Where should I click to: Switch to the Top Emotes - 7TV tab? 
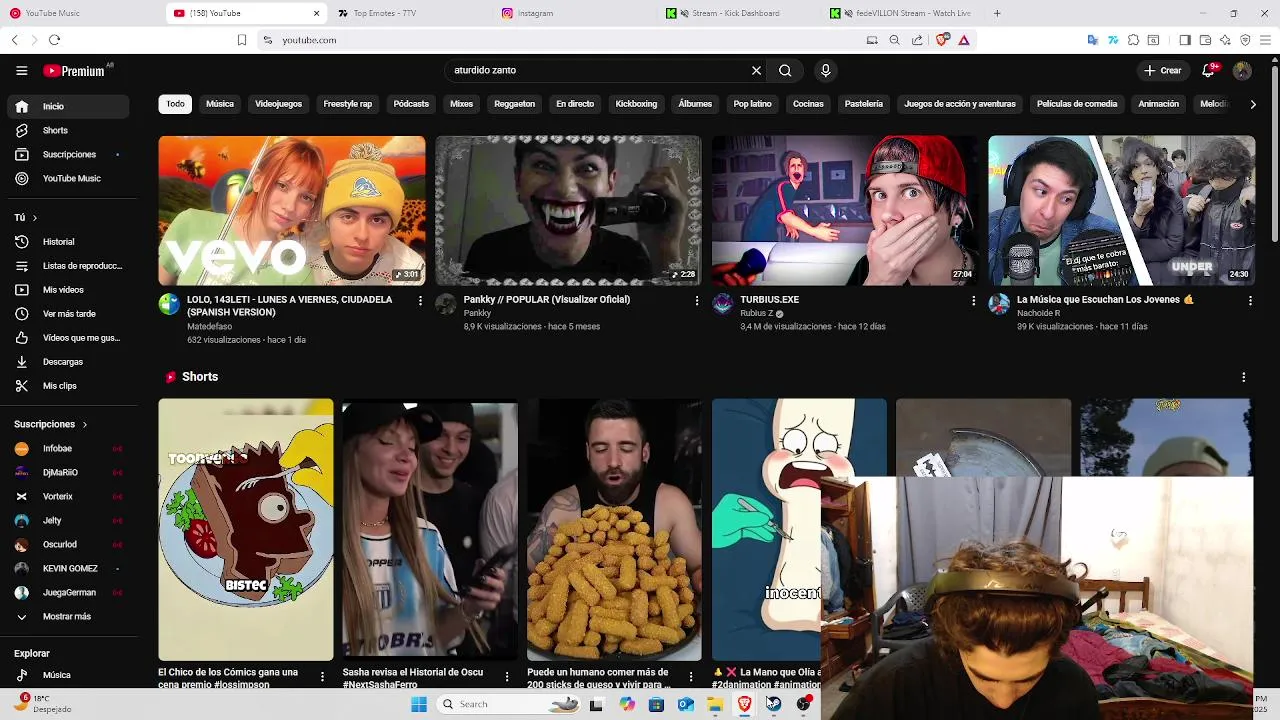tap(410, 13)
